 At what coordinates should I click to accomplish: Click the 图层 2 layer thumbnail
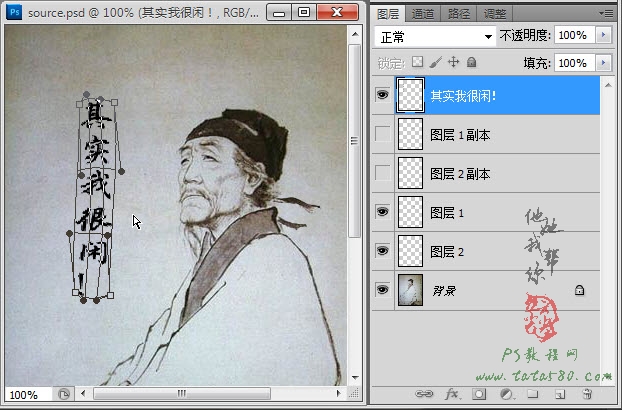pyautogui.click(x=410, y=251)
